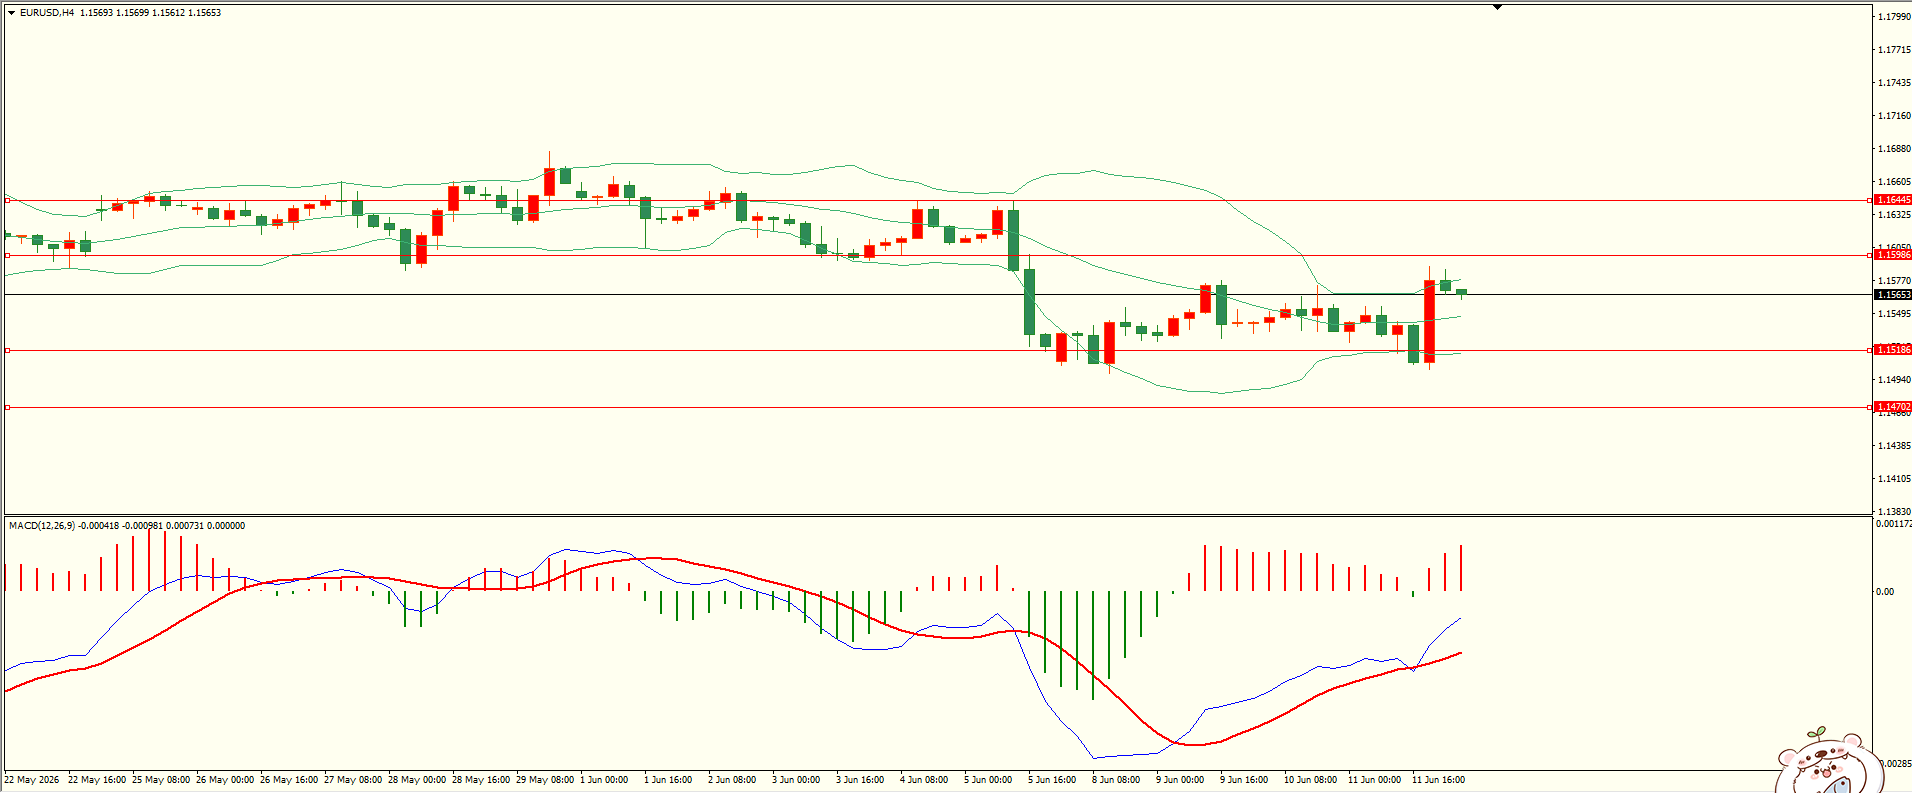
Task: Click right handle of the 1.15986 line
Action: [x=1870, y=255]
